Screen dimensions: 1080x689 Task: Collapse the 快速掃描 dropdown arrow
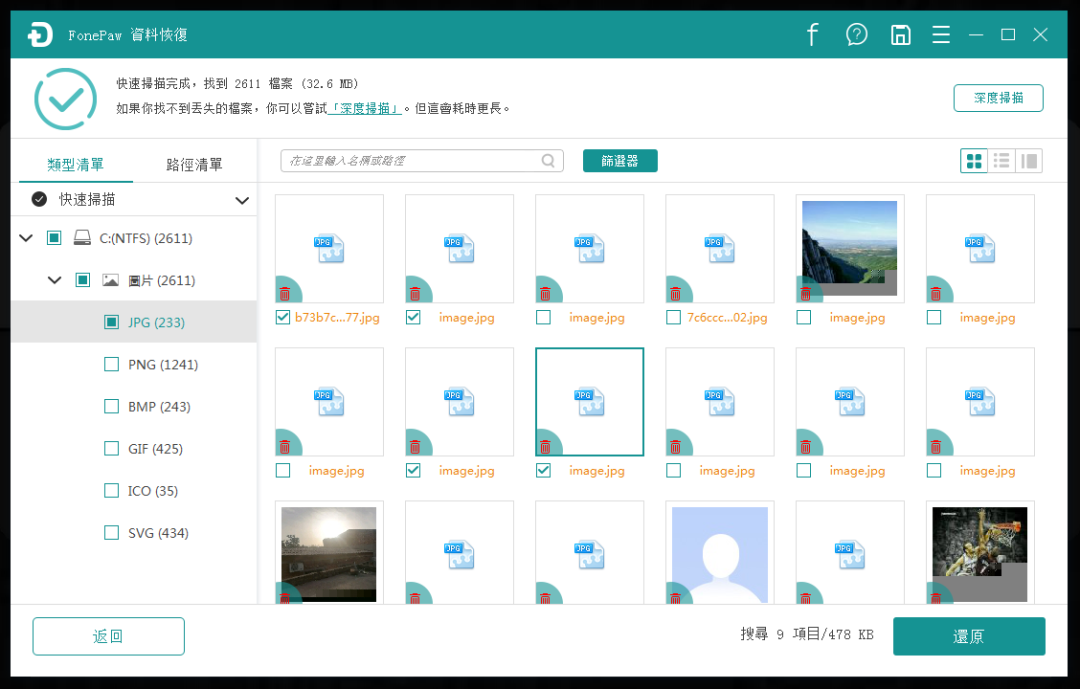[x=242, y=200]
